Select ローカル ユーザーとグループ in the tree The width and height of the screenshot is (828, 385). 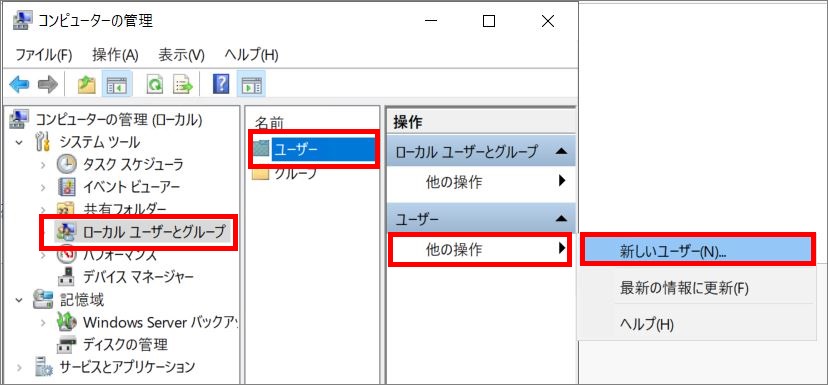tap(154, 231)
